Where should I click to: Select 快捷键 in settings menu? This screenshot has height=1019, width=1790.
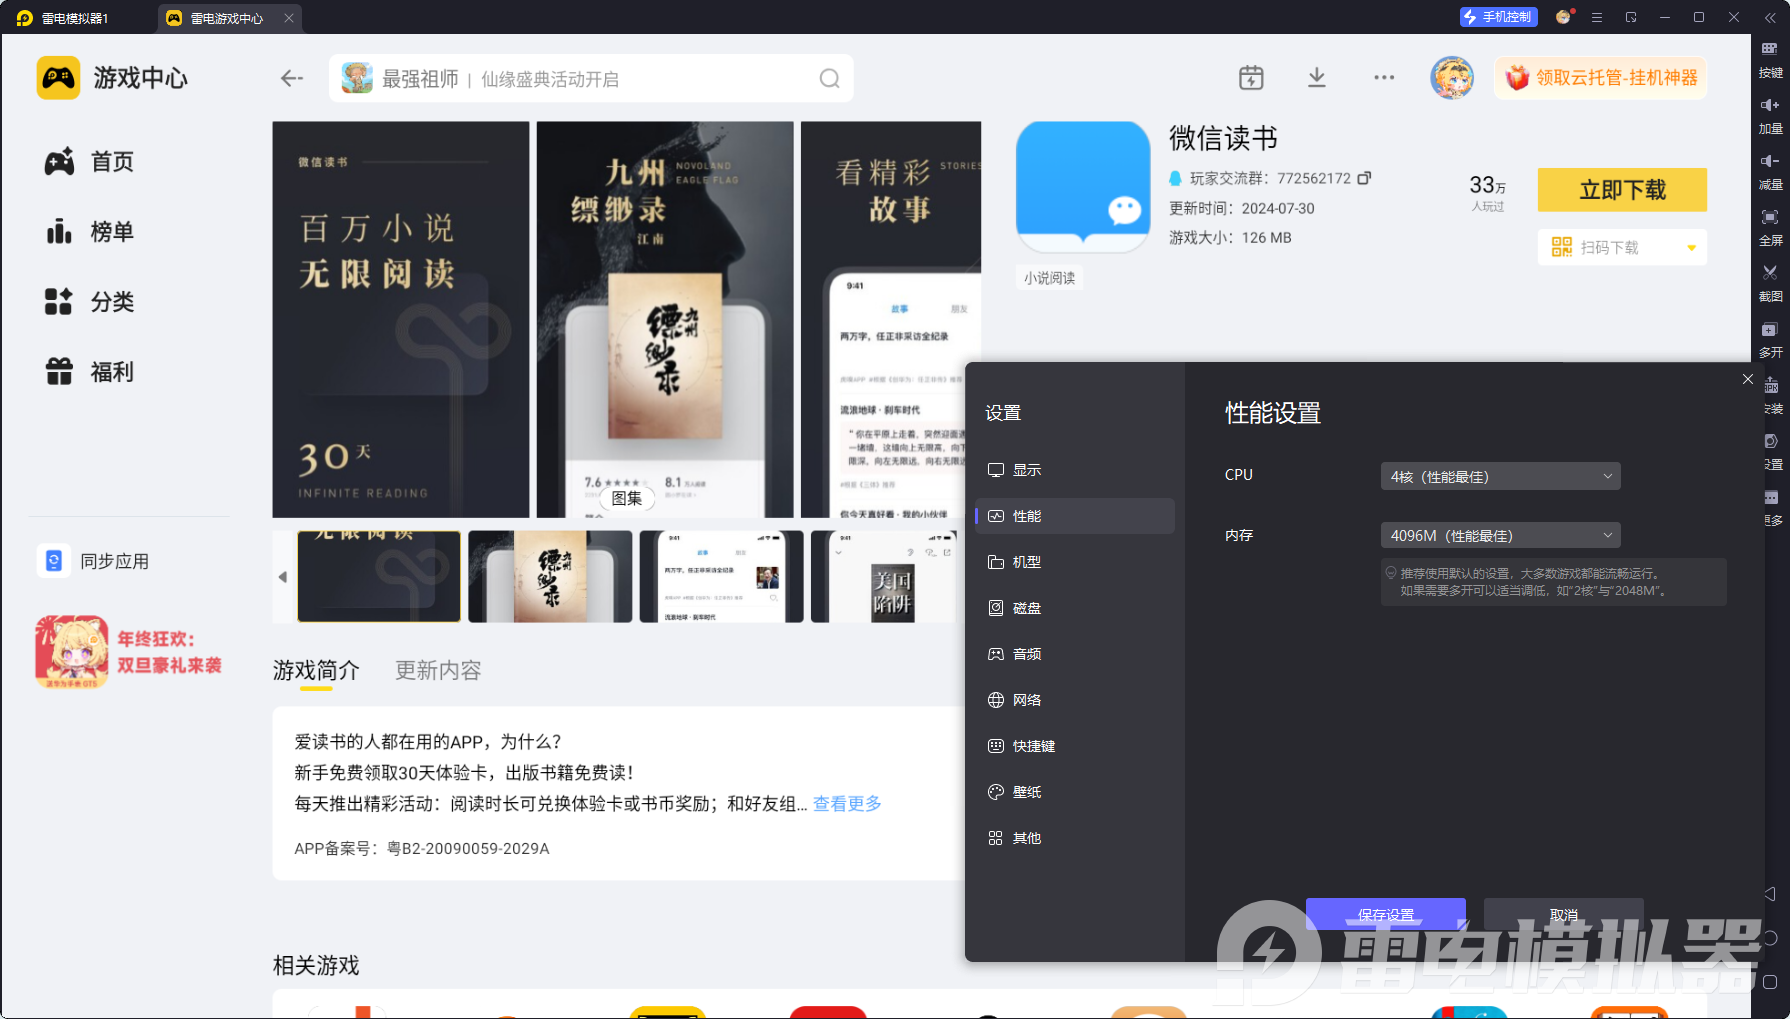coord(1075,746)
